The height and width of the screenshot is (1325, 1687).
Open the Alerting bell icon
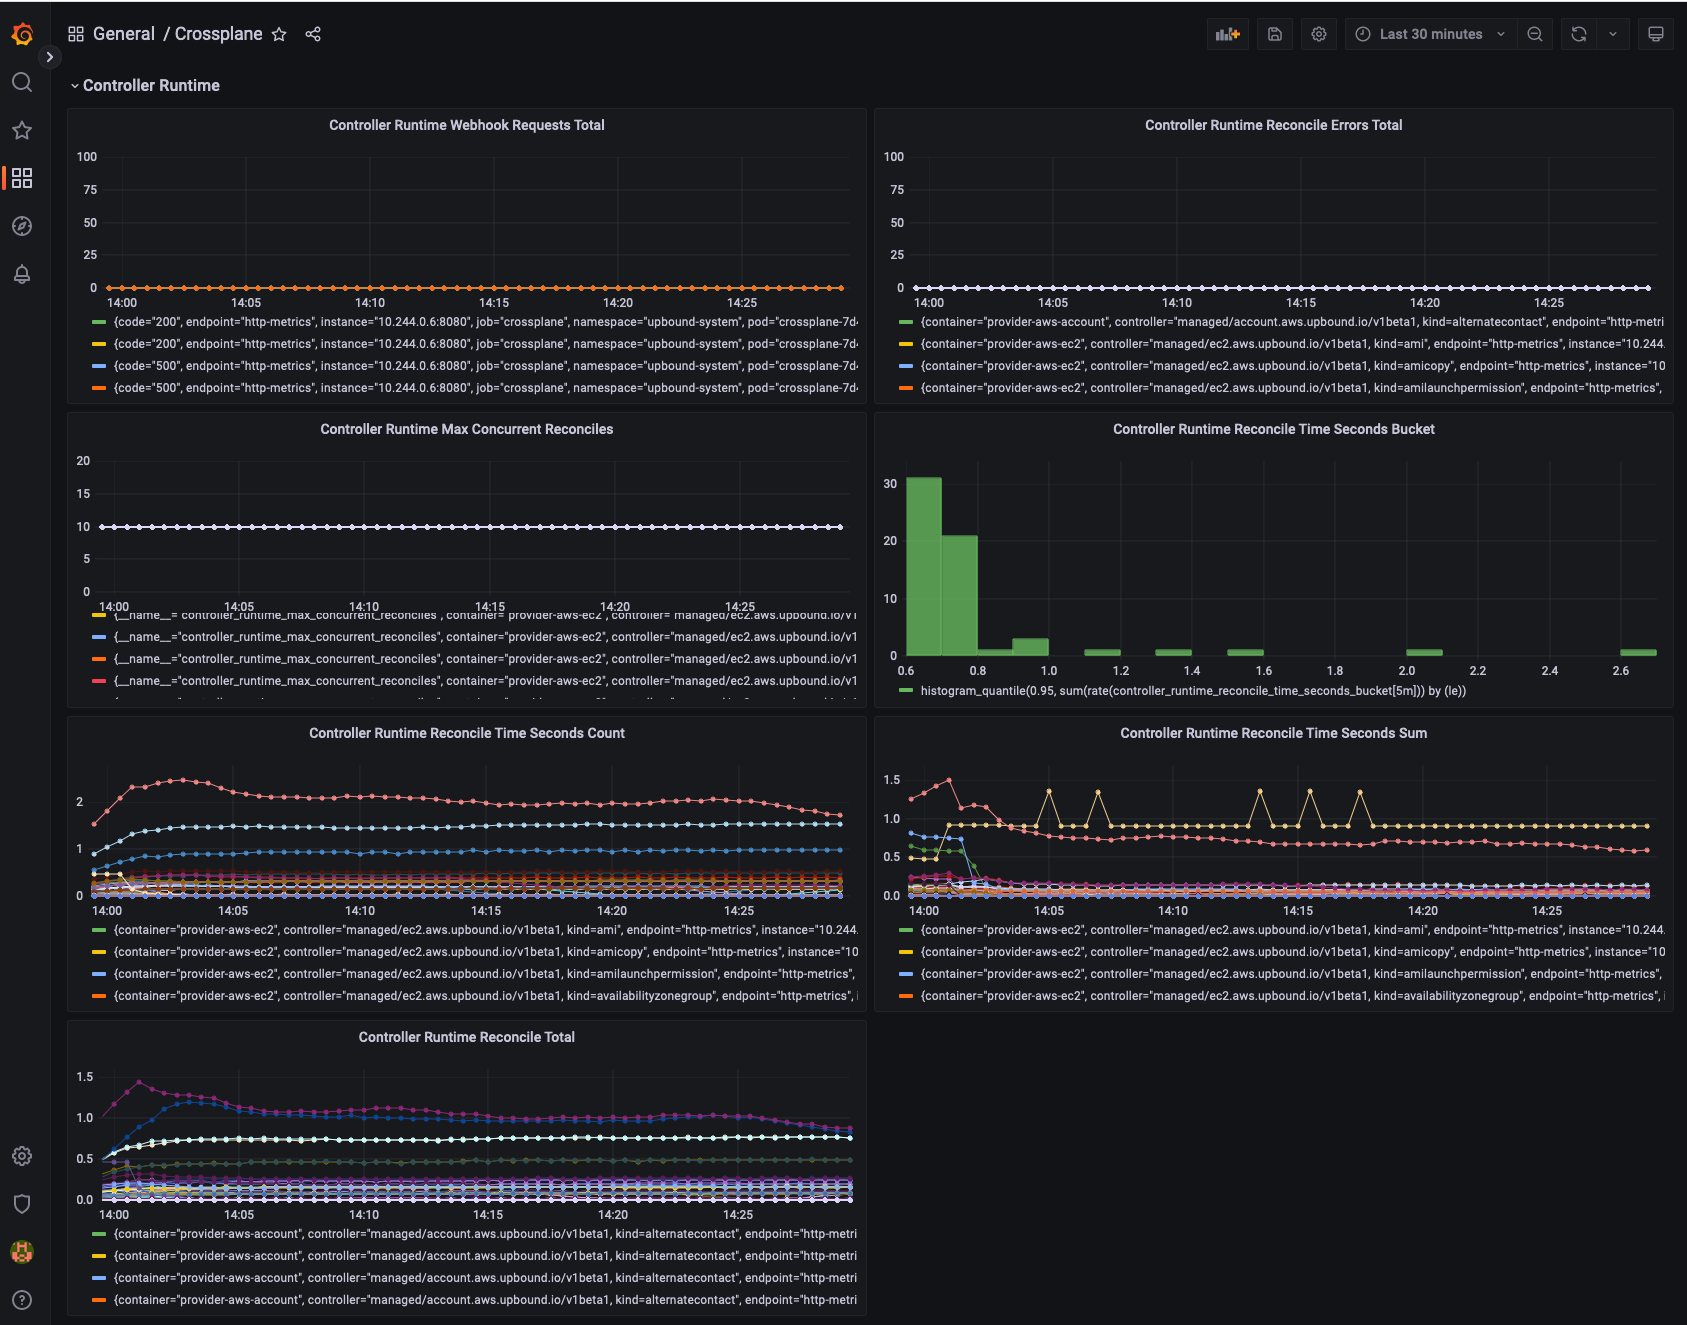coord(22,274)
